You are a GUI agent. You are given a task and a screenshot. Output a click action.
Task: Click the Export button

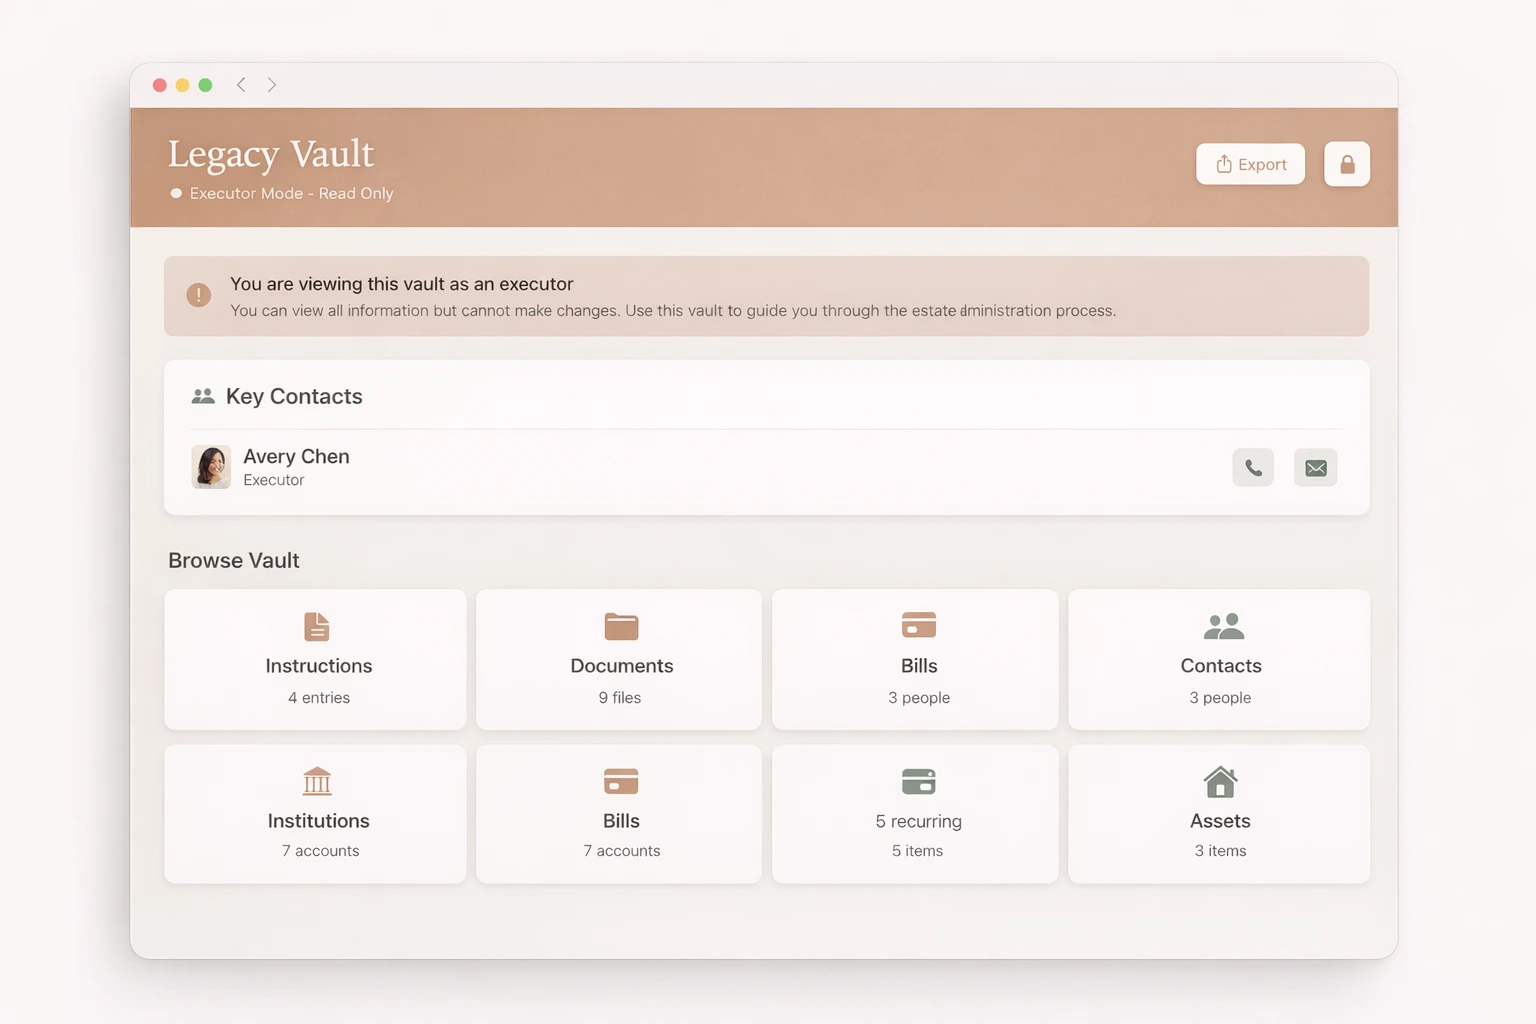tap(1250, 164)
